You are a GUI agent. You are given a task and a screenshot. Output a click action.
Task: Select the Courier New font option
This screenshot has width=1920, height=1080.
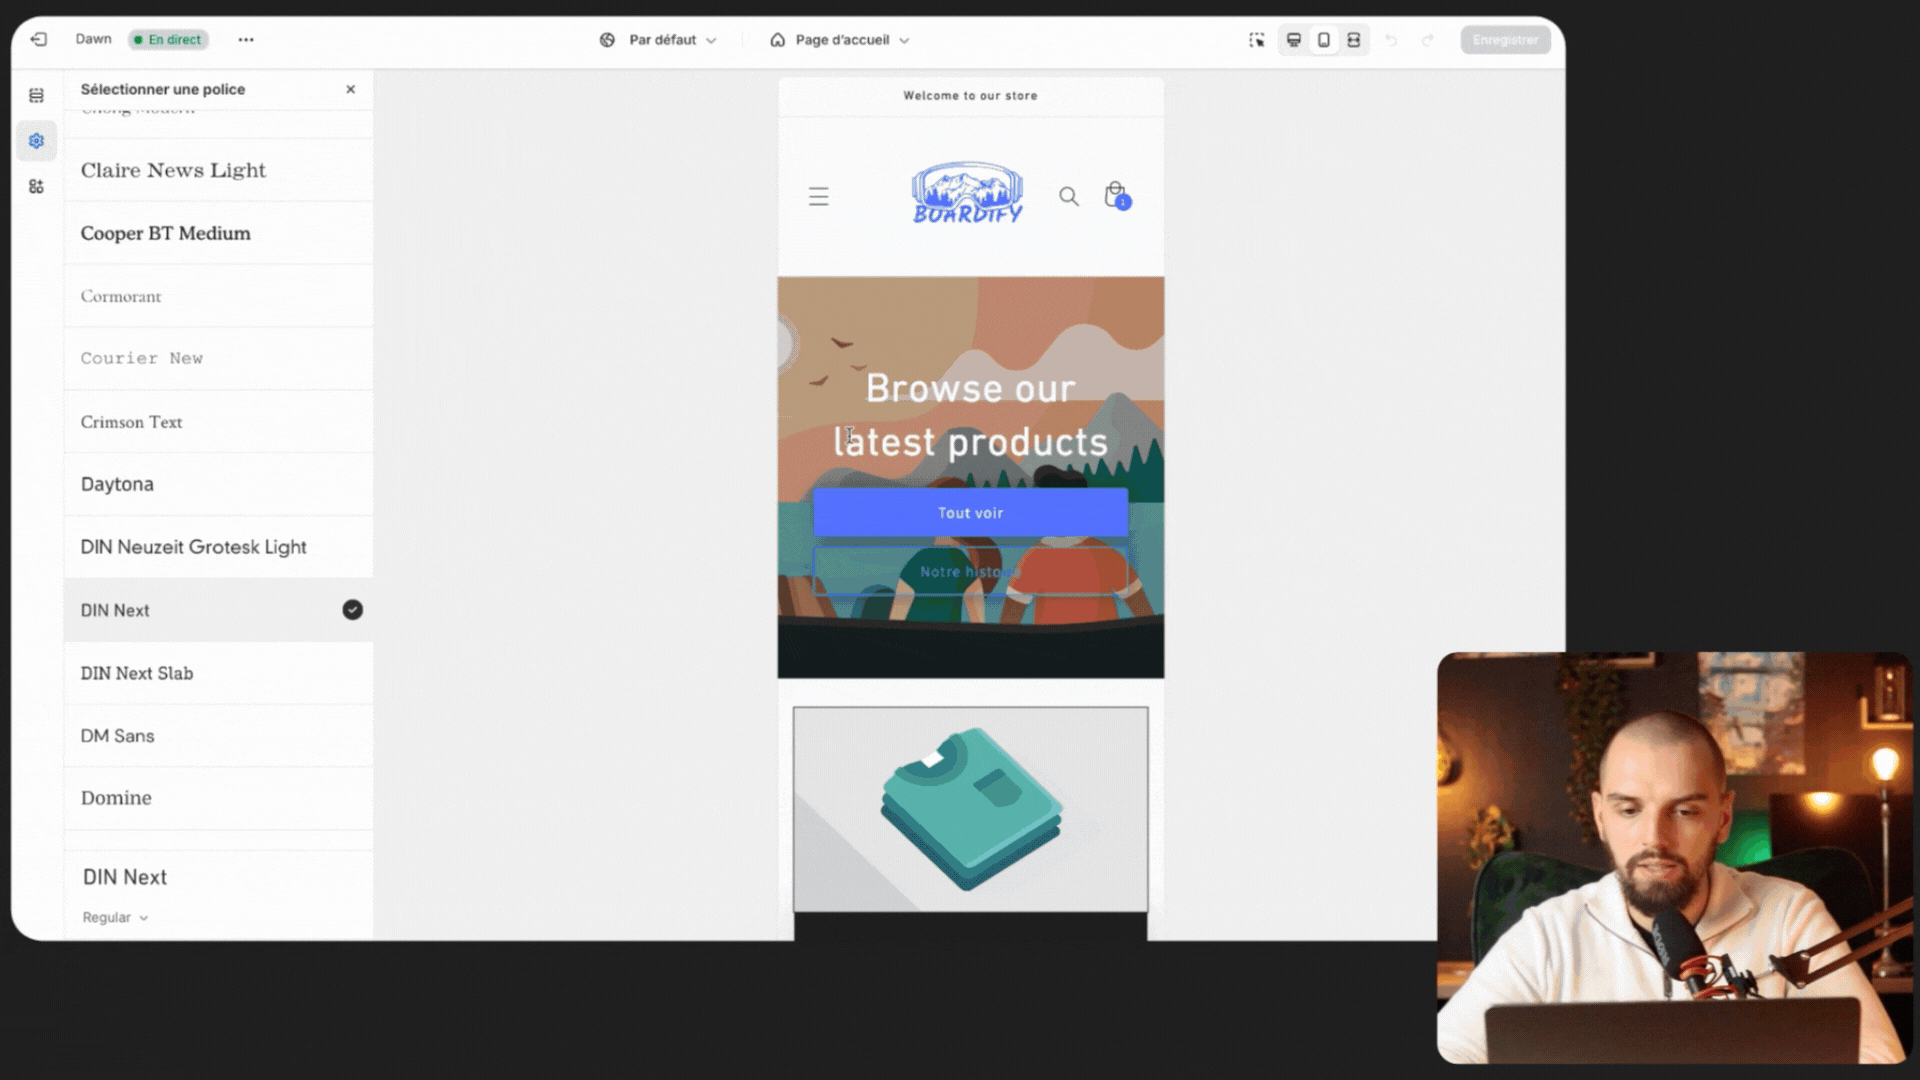[x=218, y=358]
